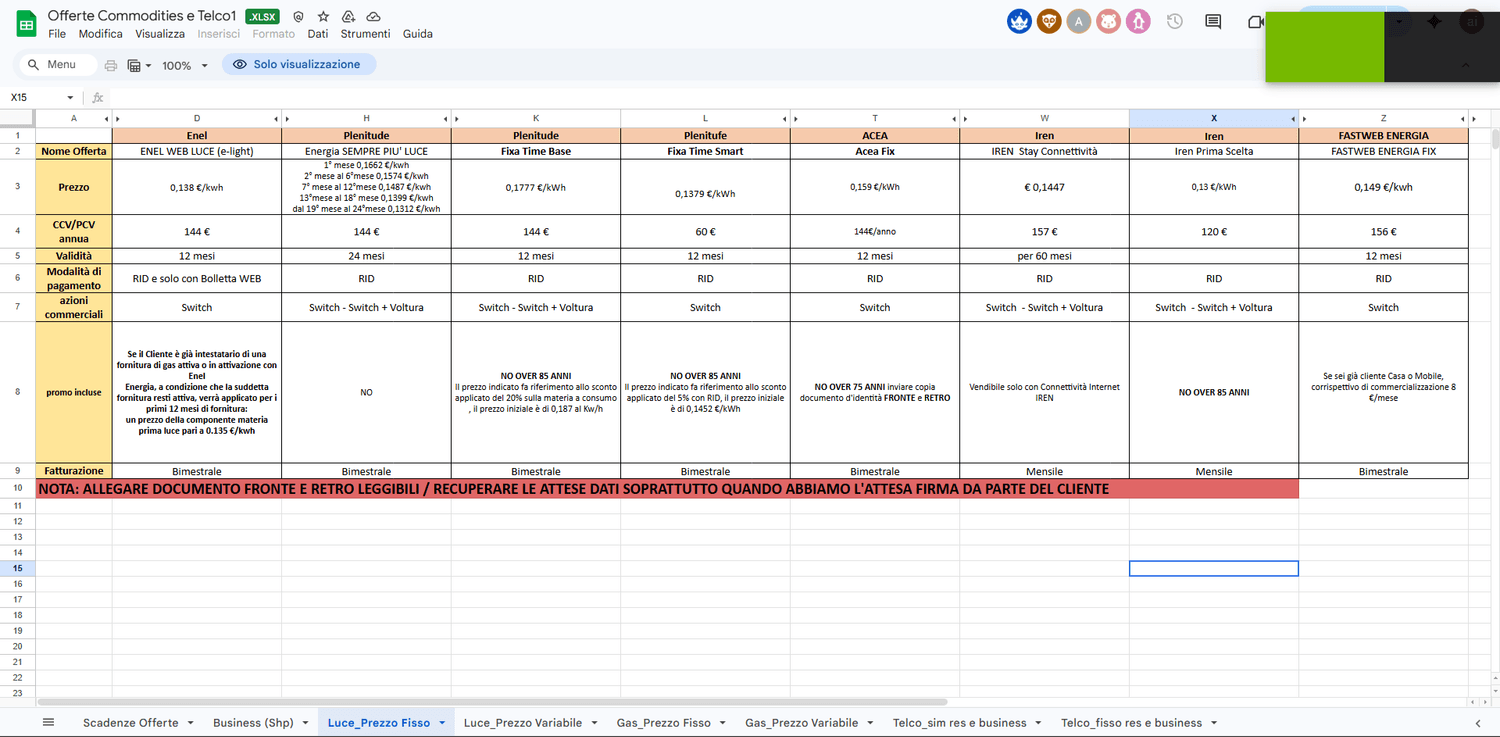Open the Guida menu

[418, 34]
